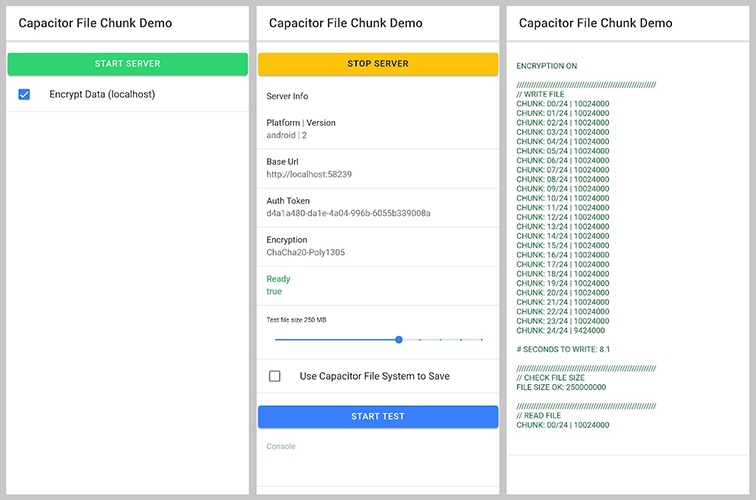Click log line CHUNK: 18/24 | 10024000
Viewport: 756px width, 500px height.
[563, 274]
